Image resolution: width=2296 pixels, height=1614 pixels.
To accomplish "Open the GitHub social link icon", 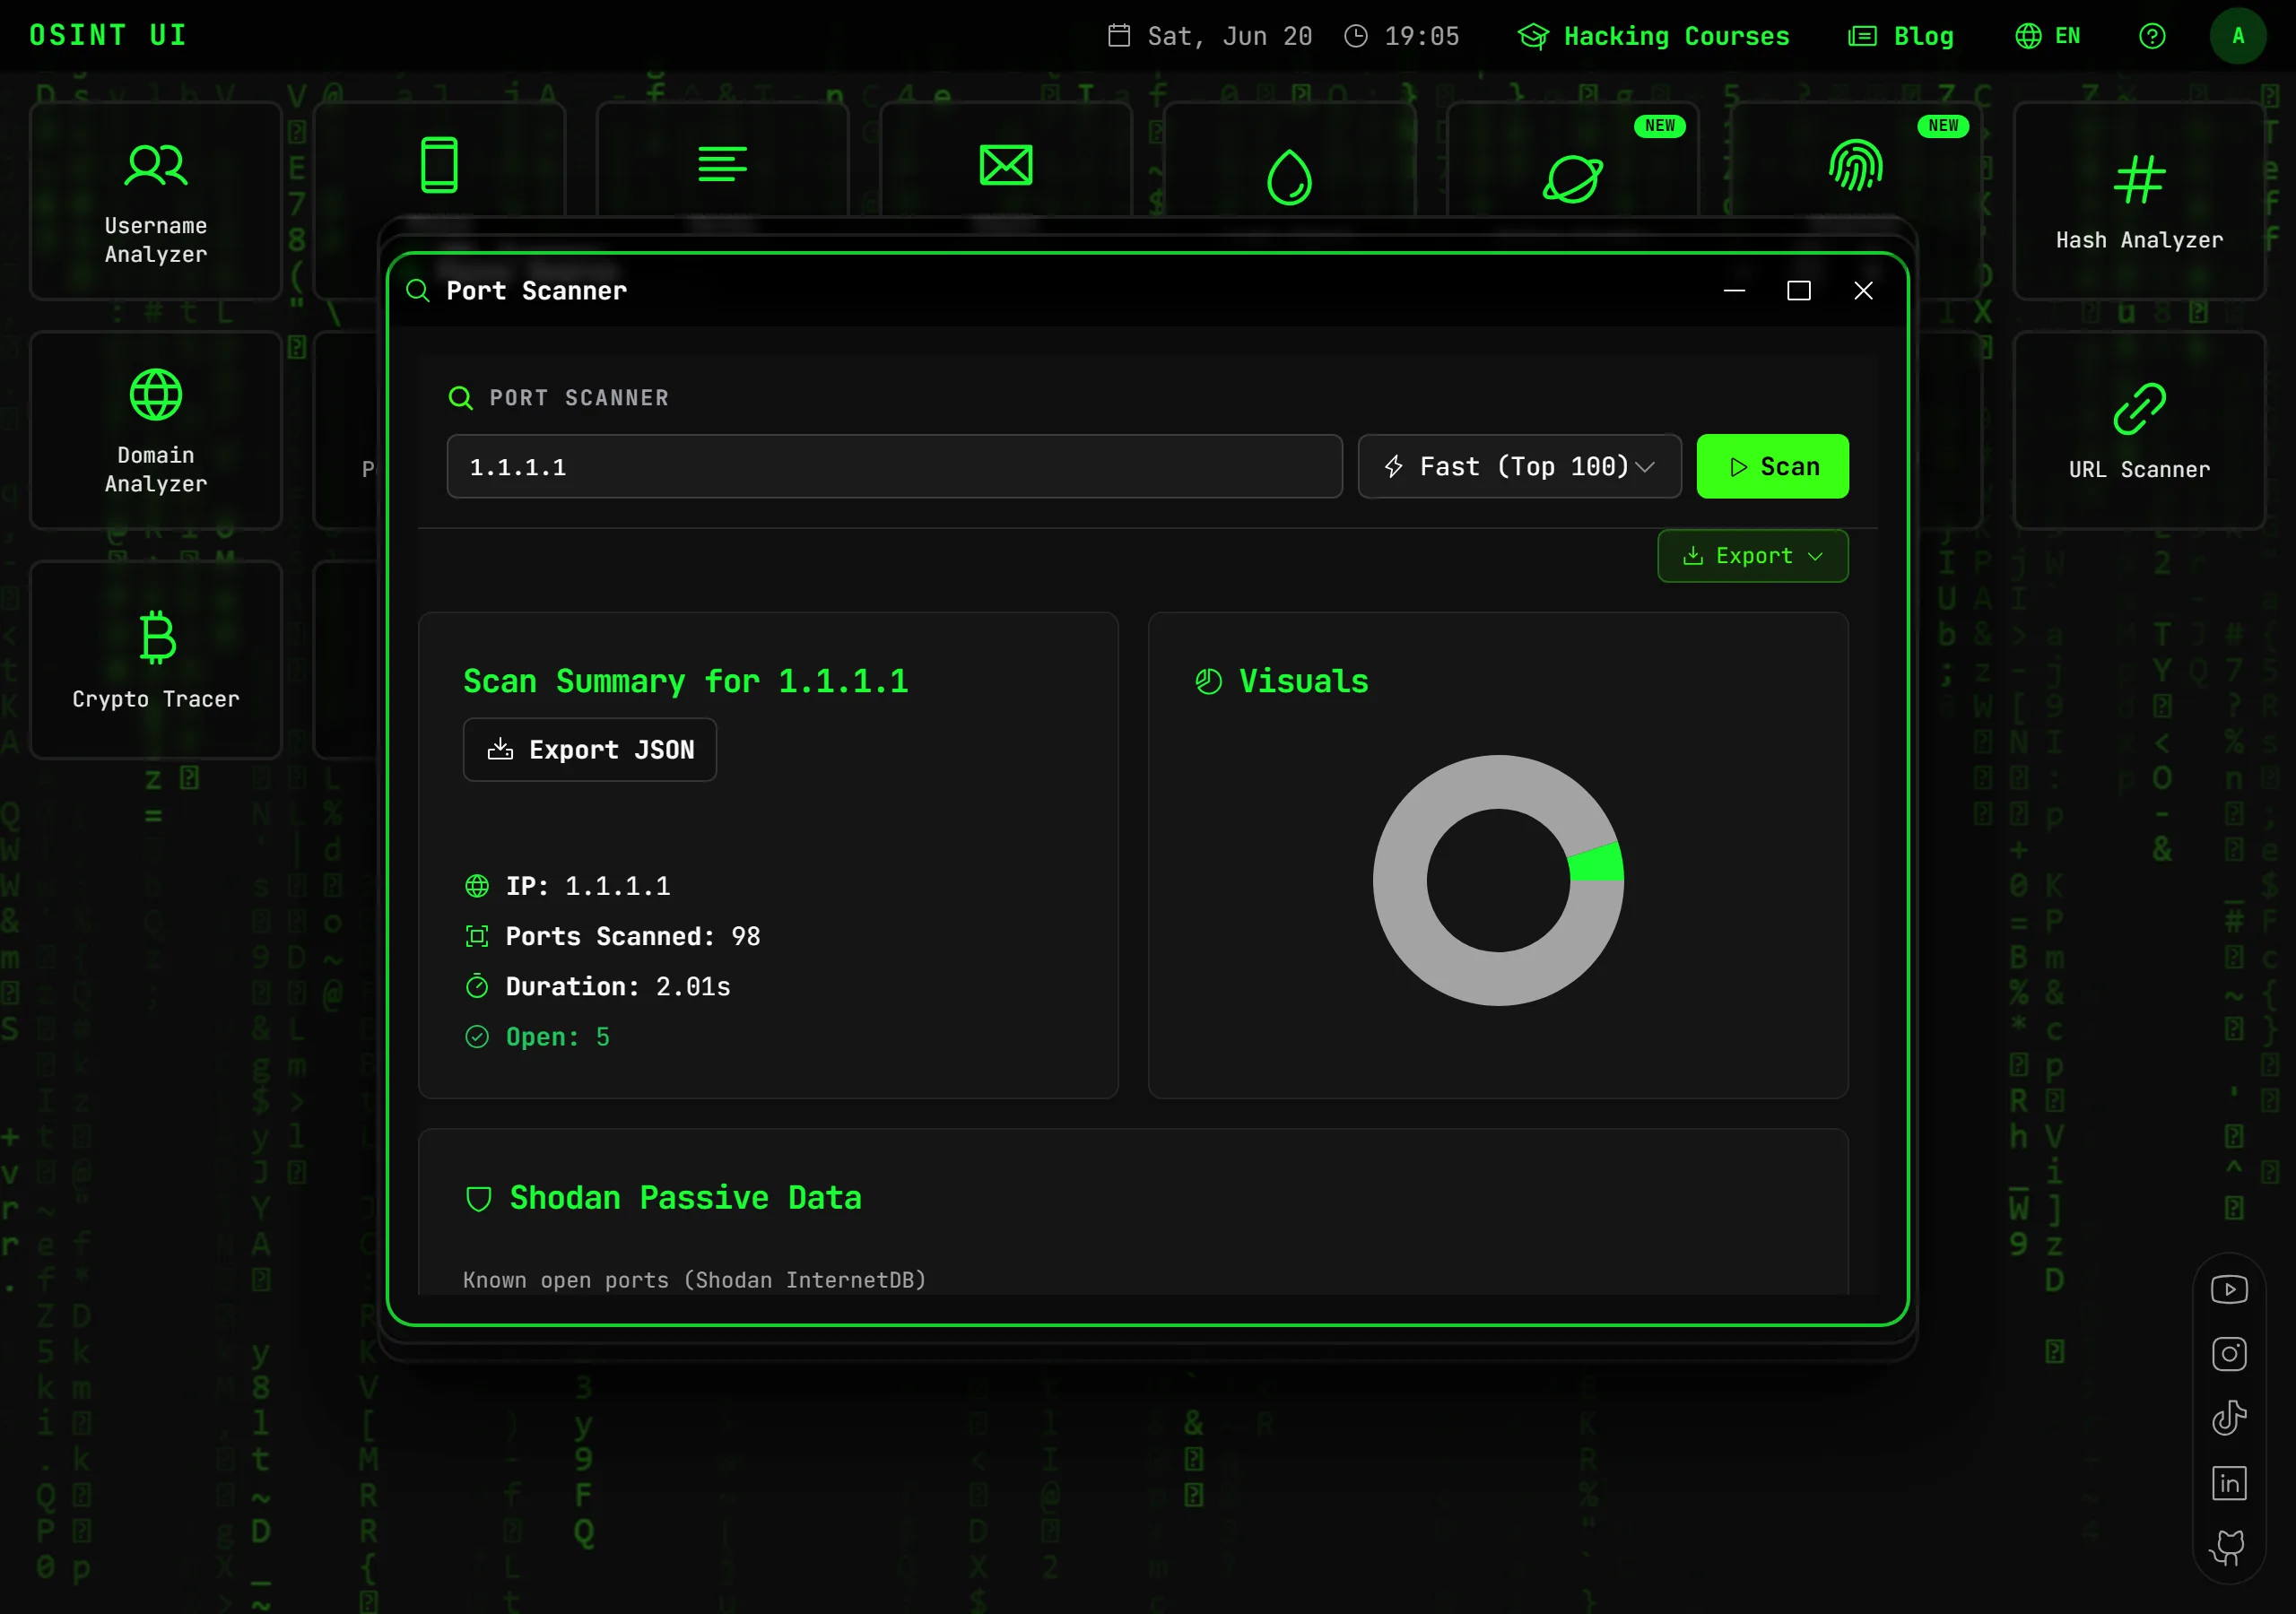I will coord(2229,1547).
